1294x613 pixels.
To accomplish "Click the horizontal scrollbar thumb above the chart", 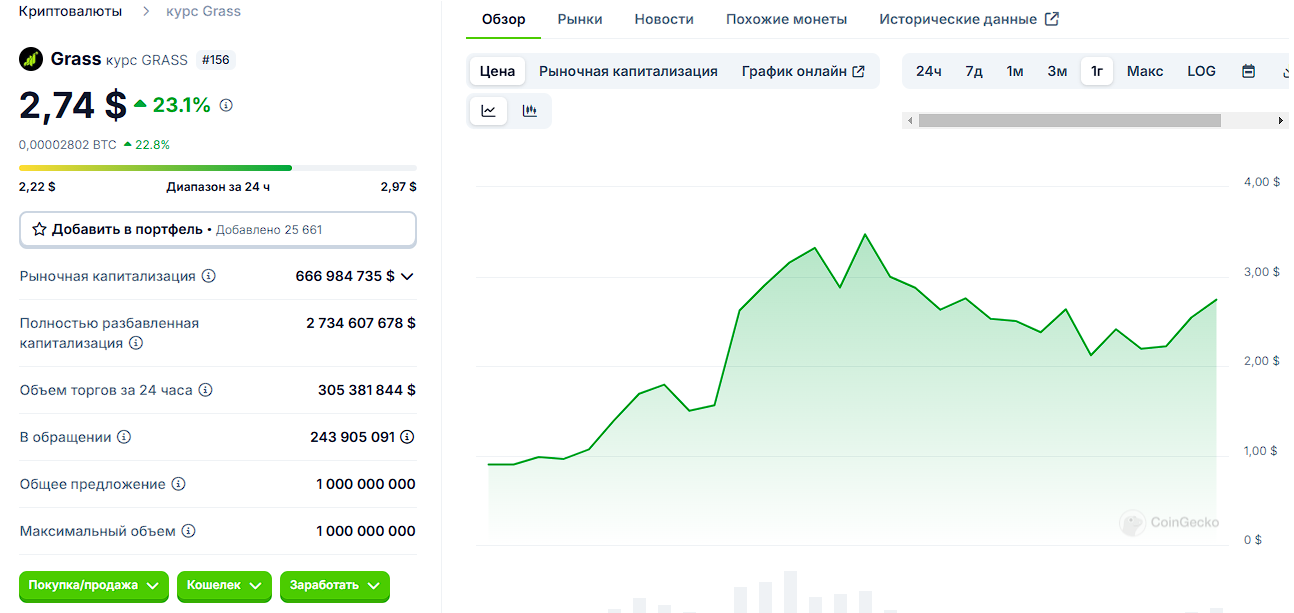I will point(1070,120).
